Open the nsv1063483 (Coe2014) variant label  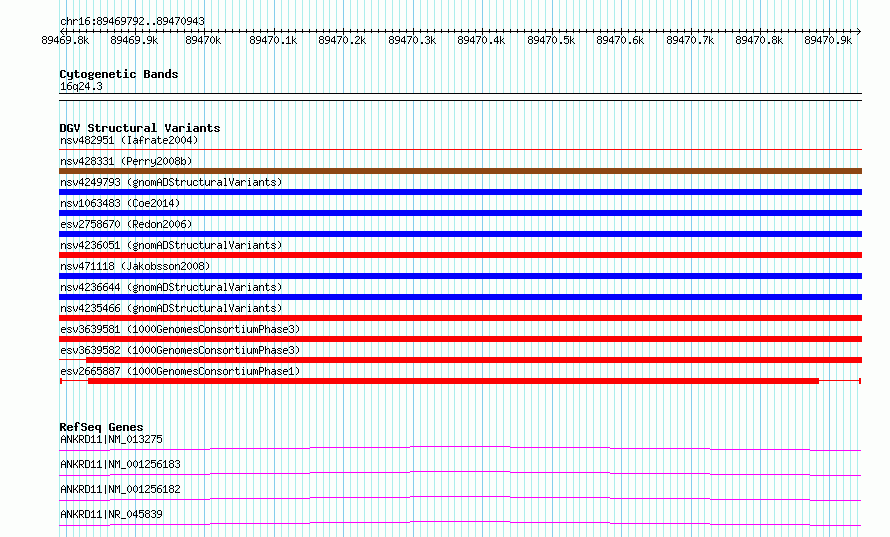tap(120, 203)
